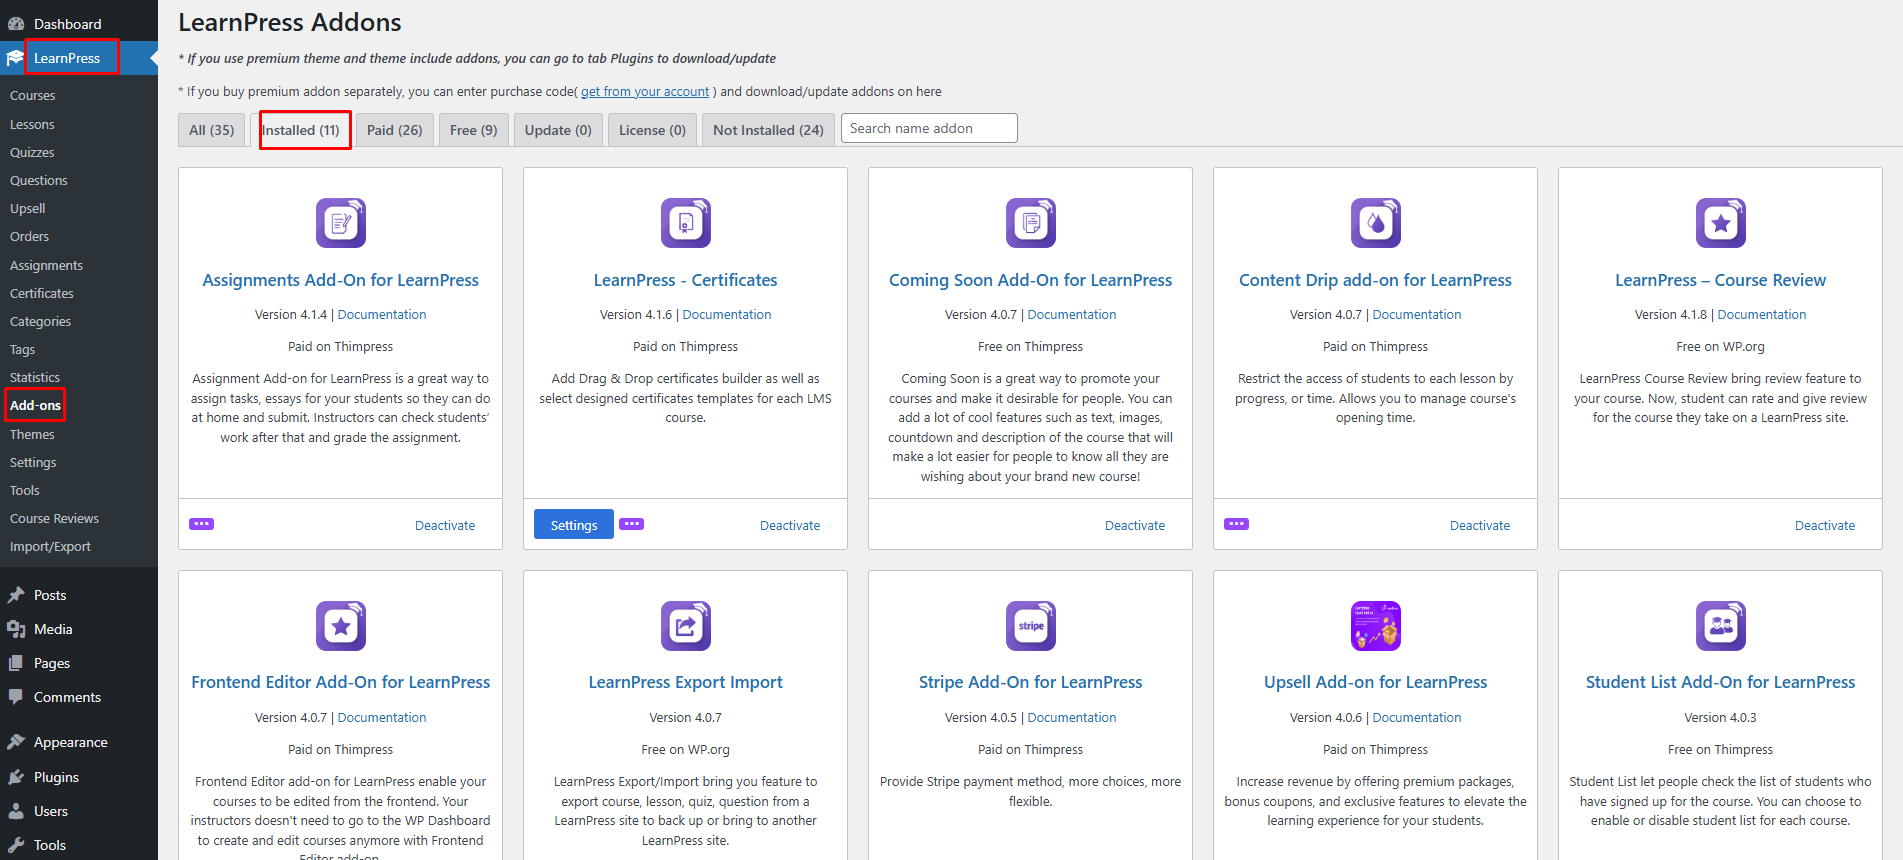Screen dimensions: 1903x860
Task: Open more options dots on Assignments card
Action: tap(201, 524)
